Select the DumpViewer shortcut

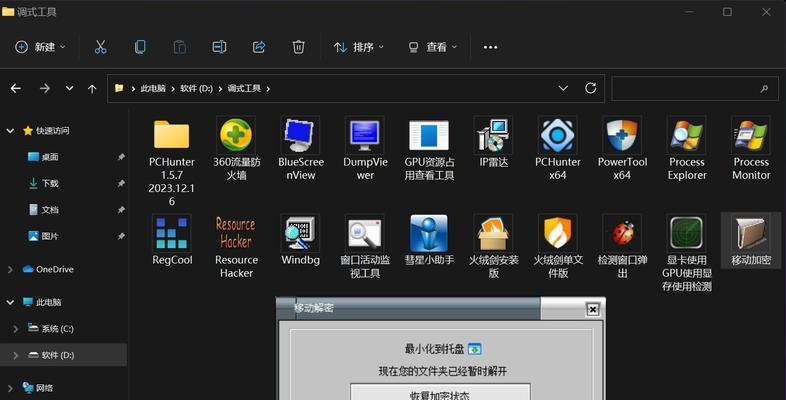click(x=365, y=135)
